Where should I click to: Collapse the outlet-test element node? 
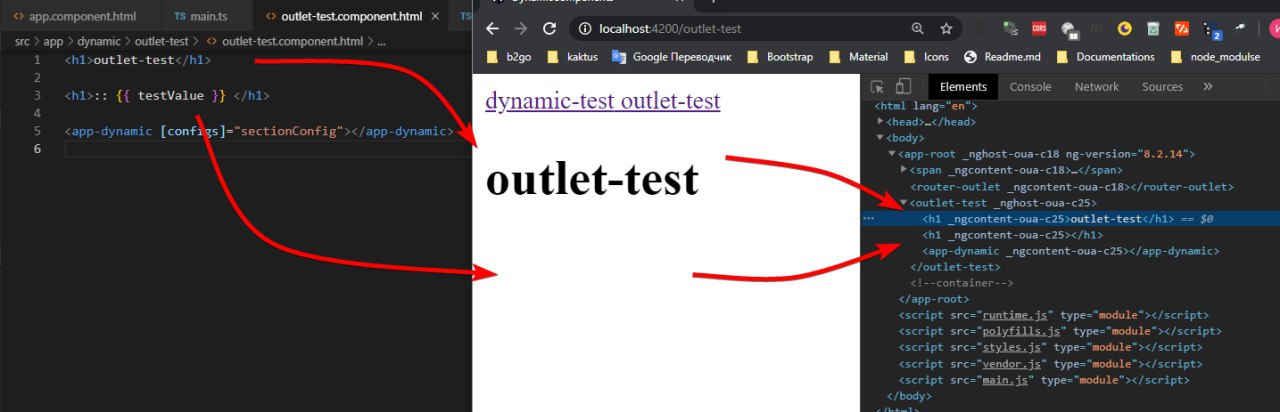904,202
